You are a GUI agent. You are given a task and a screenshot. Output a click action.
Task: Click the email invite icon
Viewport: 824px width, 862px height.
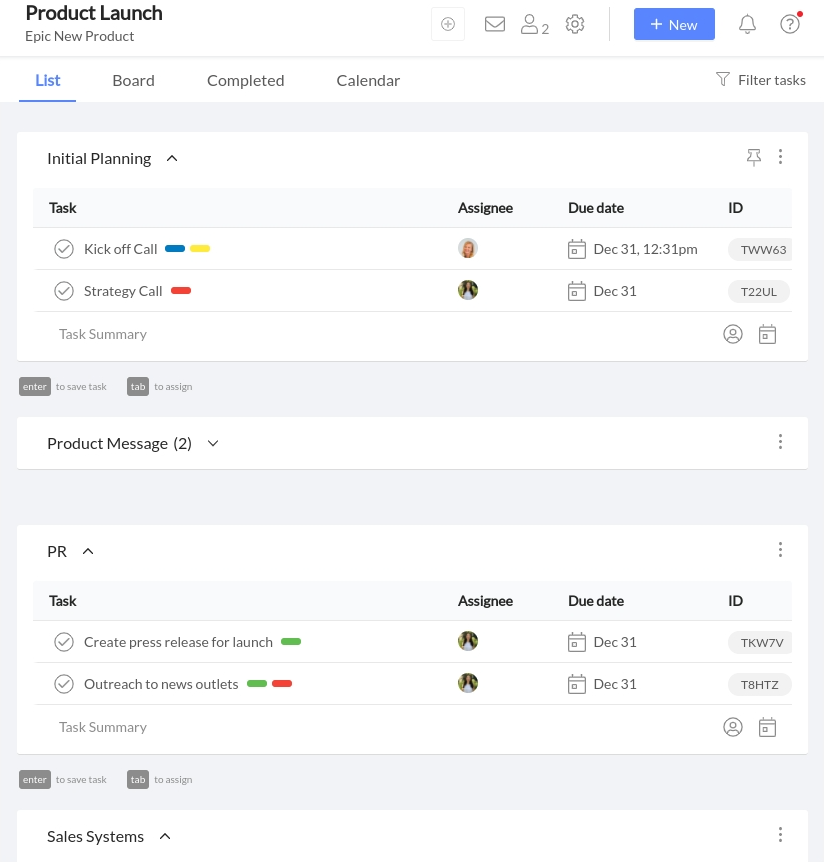tap(495, 24)
